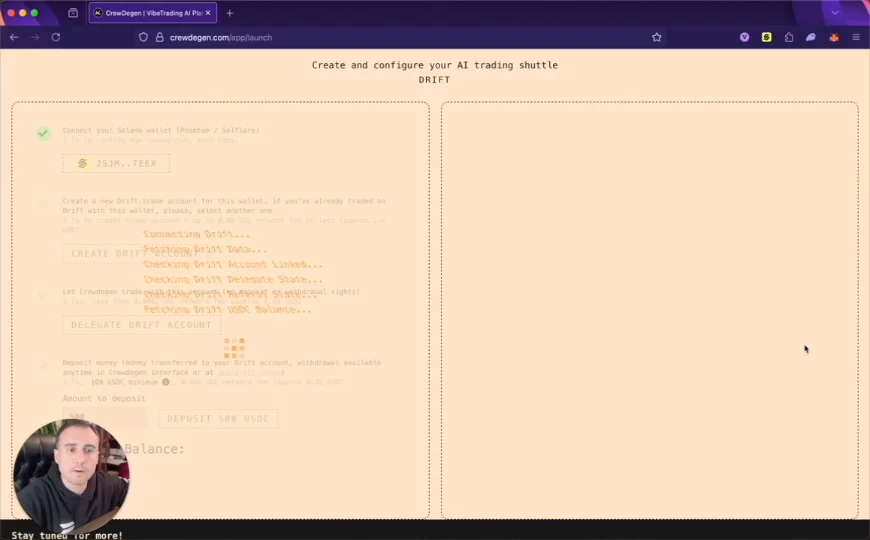Viewport: 870px width, 540px height.
Task: Reload the CrewDegen page
Action: point(56,37)
